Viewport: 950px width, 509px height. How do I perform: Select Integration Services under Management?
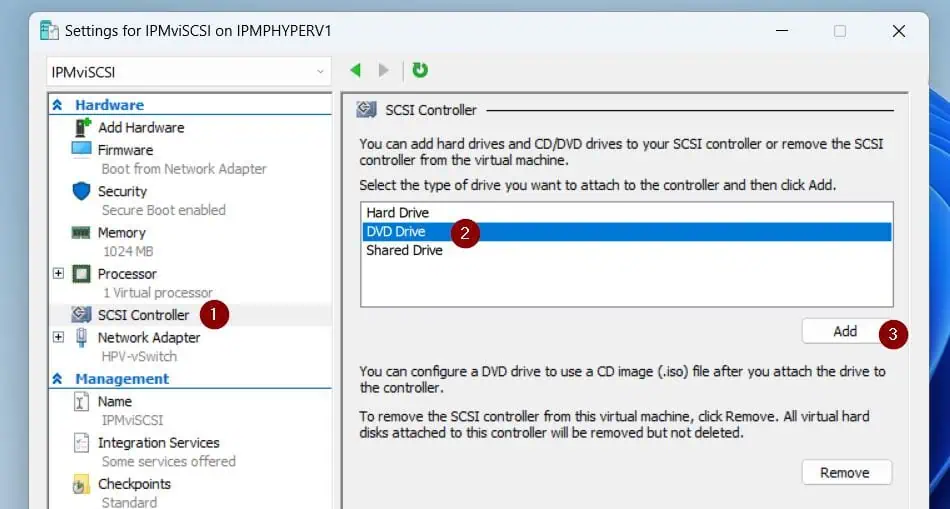click(x=159, y=442)
